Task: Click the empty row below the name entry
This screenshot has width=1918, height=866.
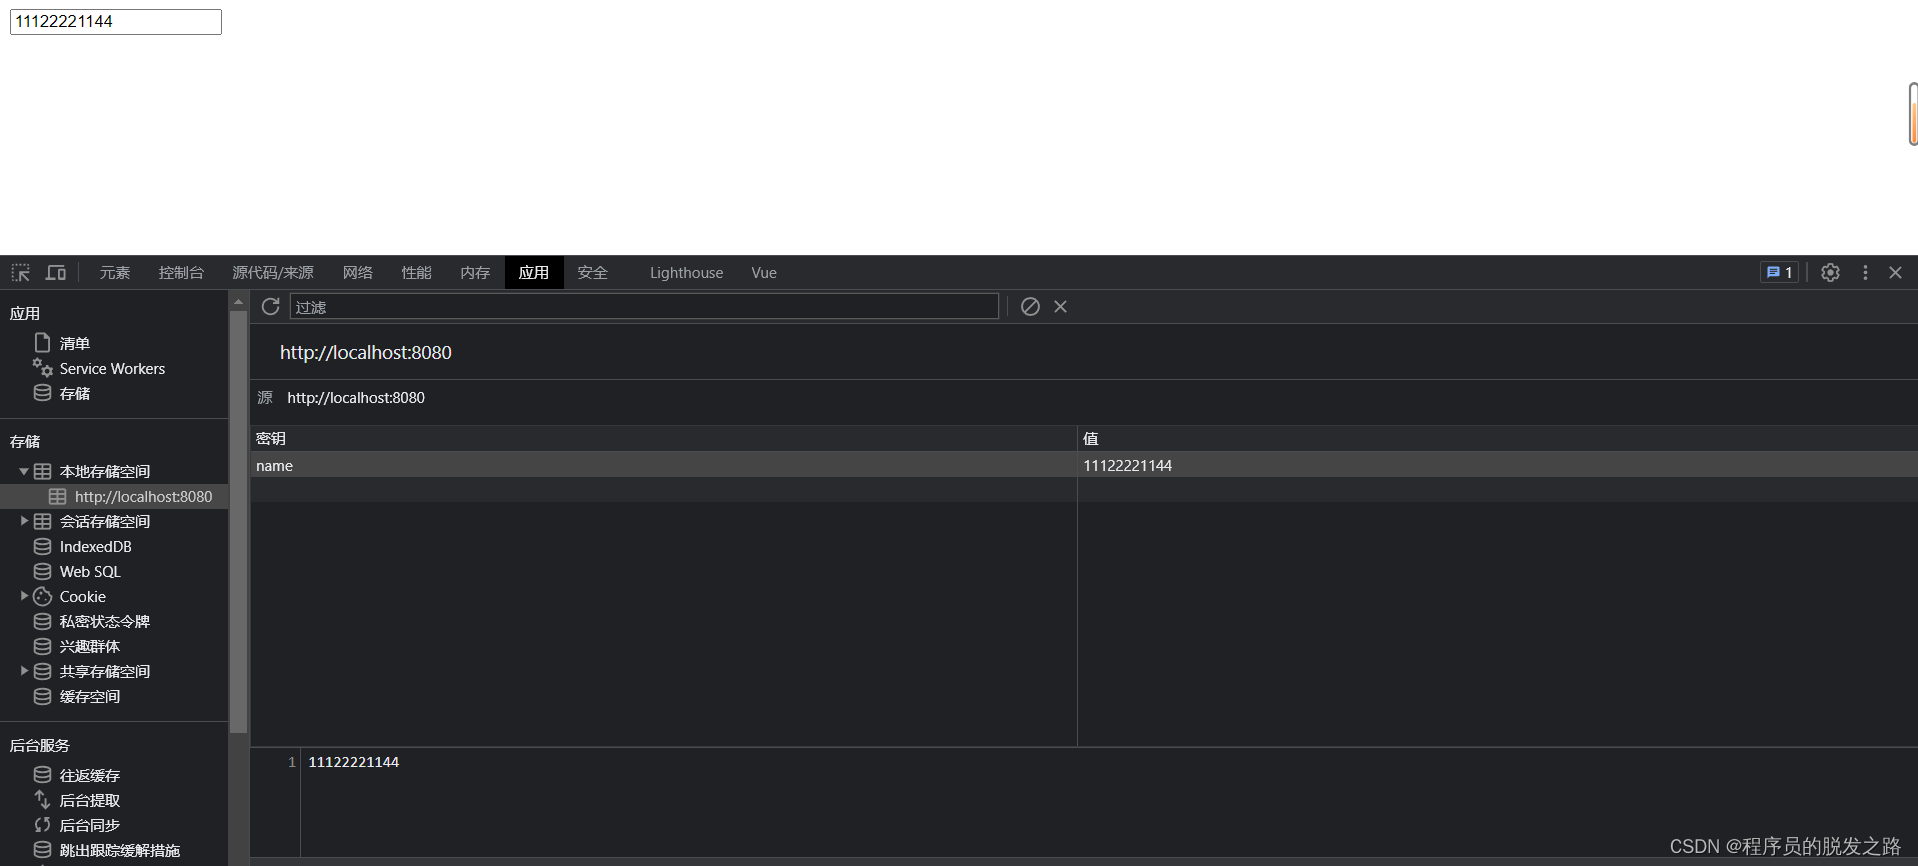Action: click(x=1084, y=489)
